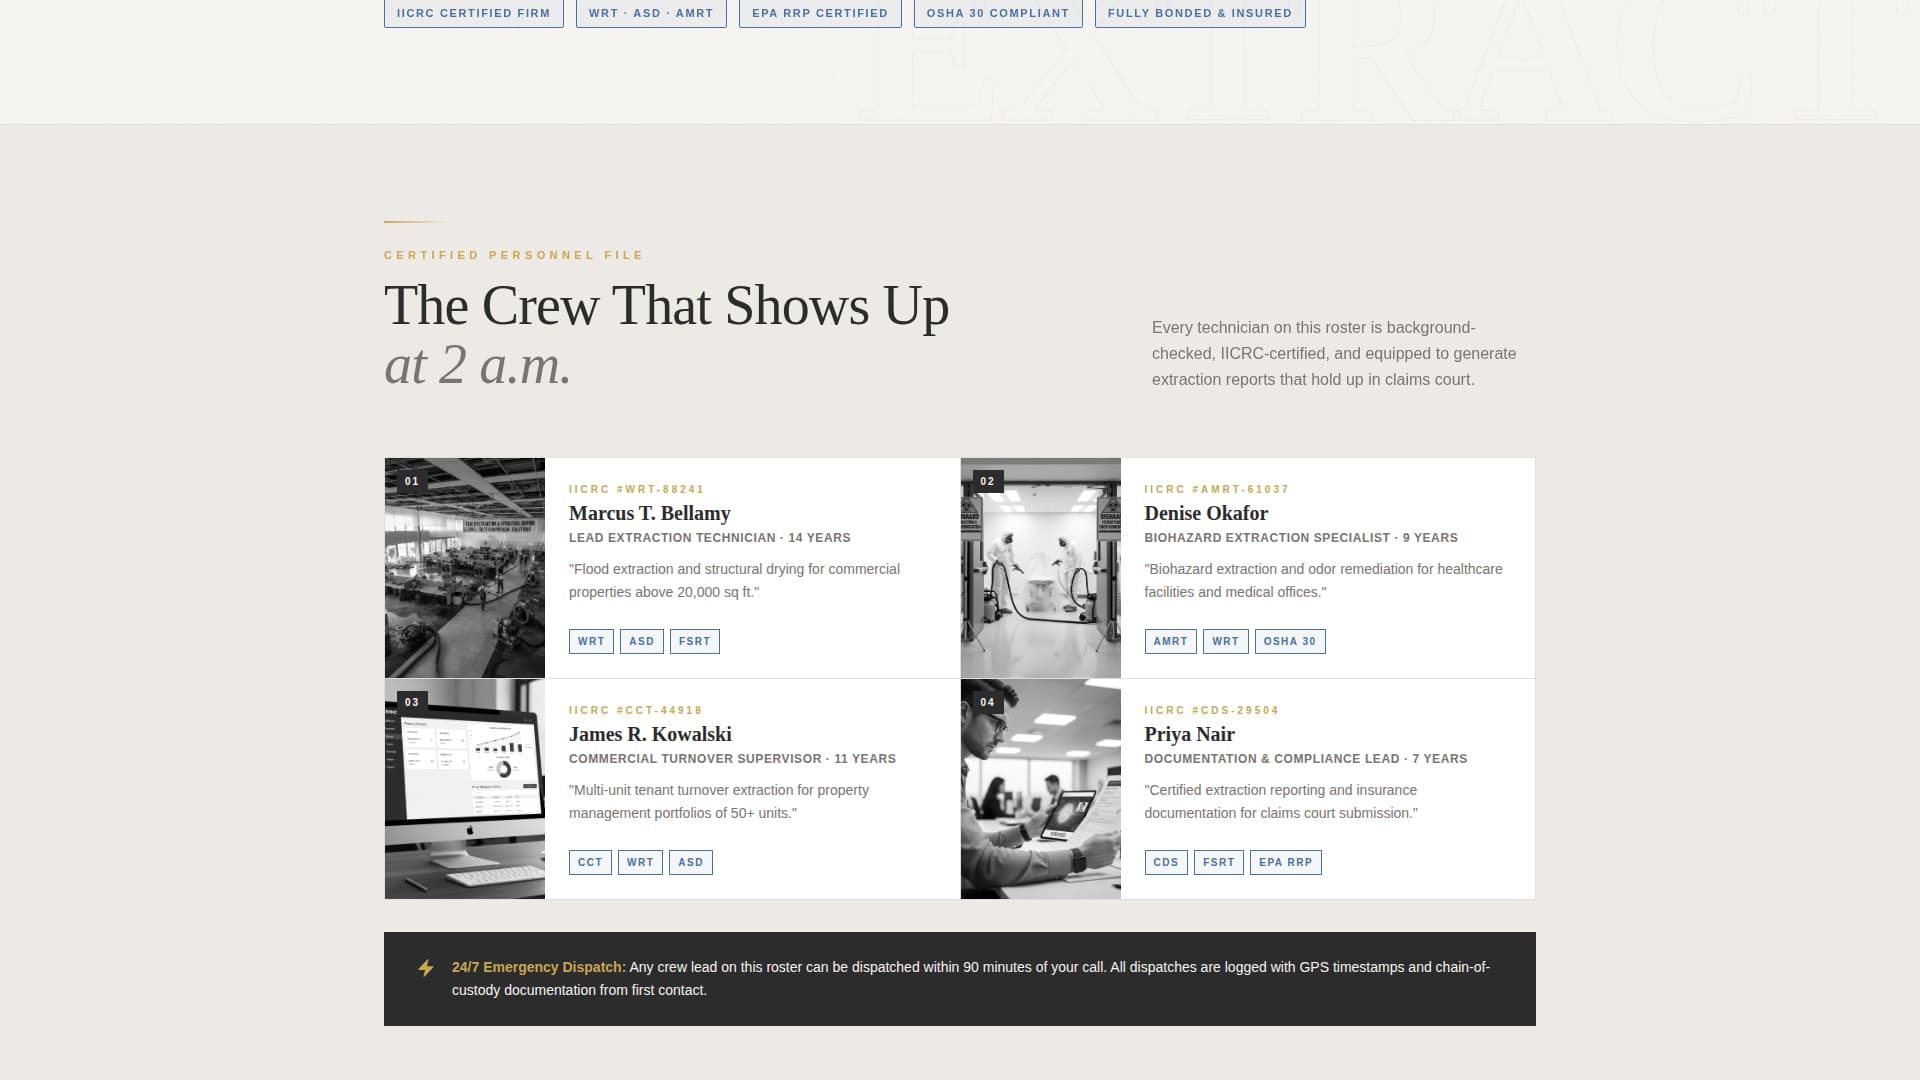Click Denise Okafor's AMRT tag
Image resolution: width=1920 pixels, height=1080 pixels.
(x=1171, y=641)
